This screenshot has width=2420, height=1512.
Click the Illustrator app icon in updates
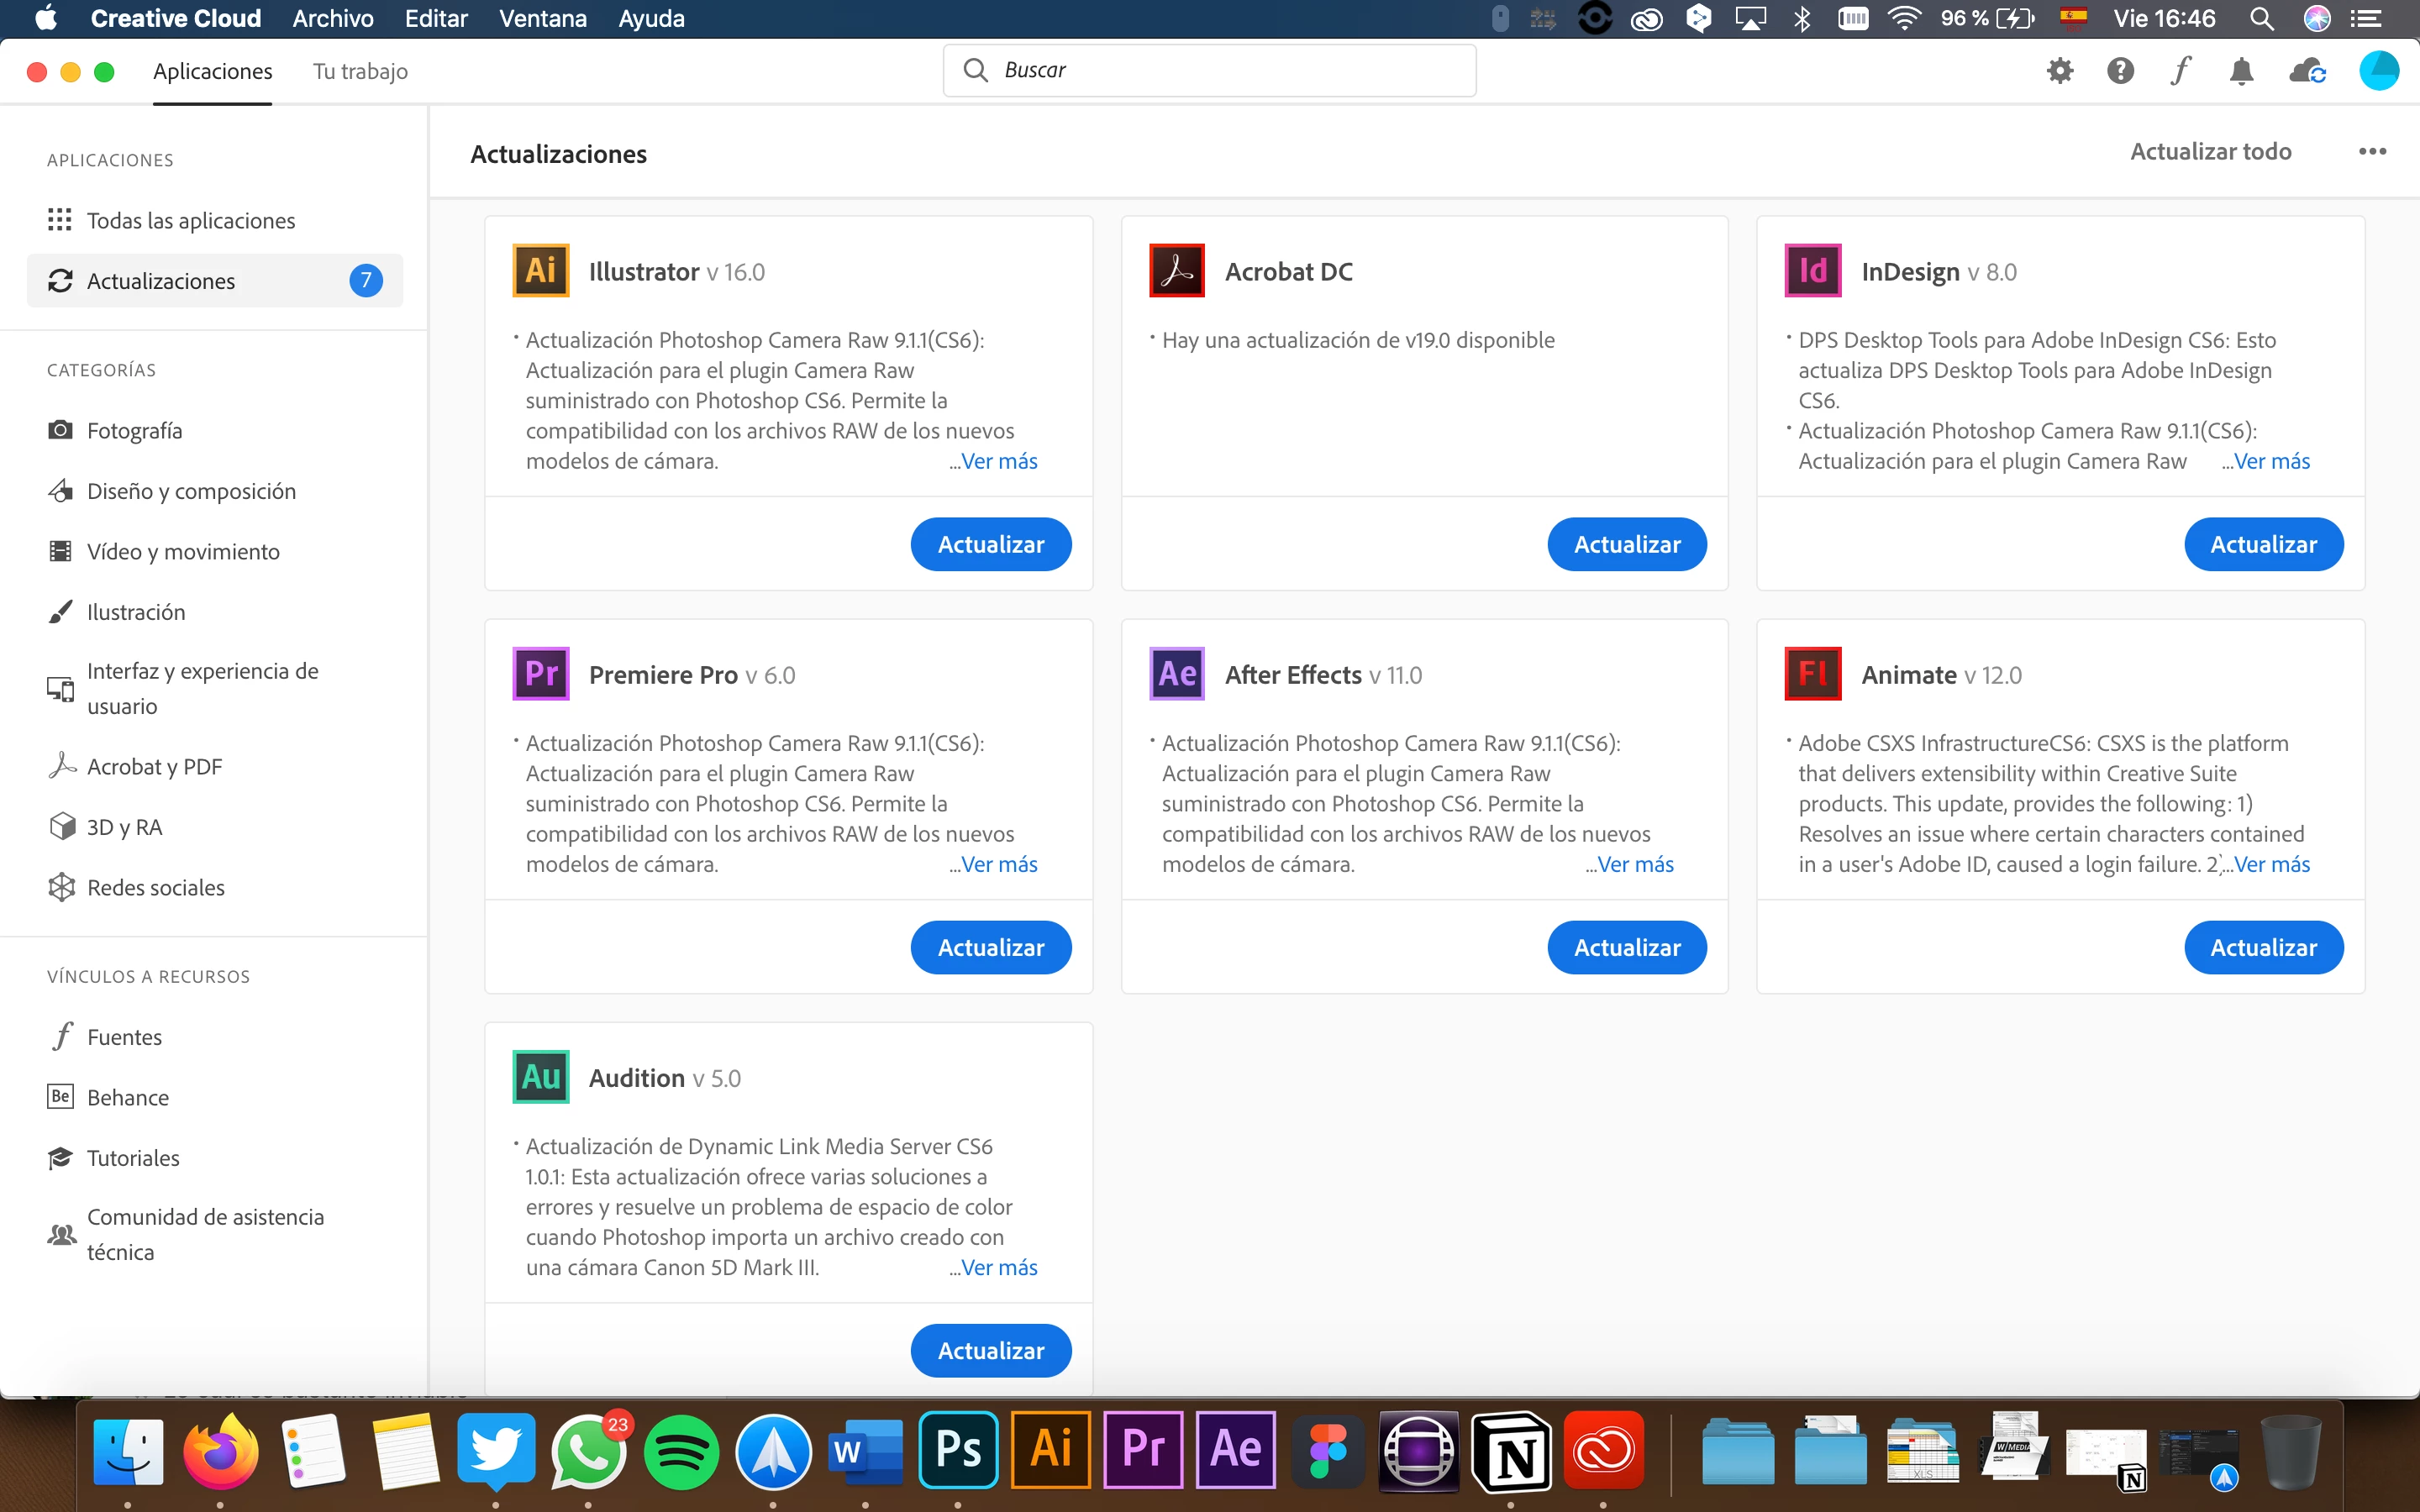(541, 271)
